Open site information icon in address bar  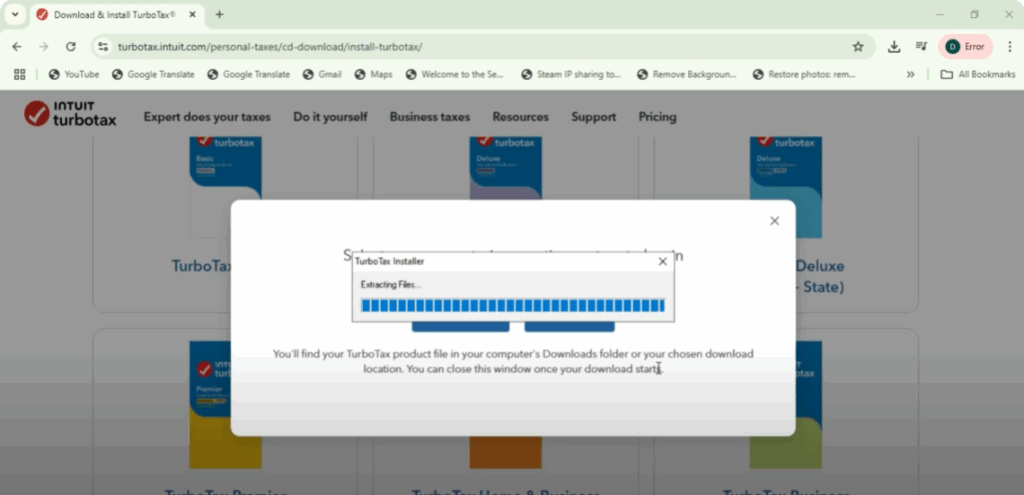(103, 46)
